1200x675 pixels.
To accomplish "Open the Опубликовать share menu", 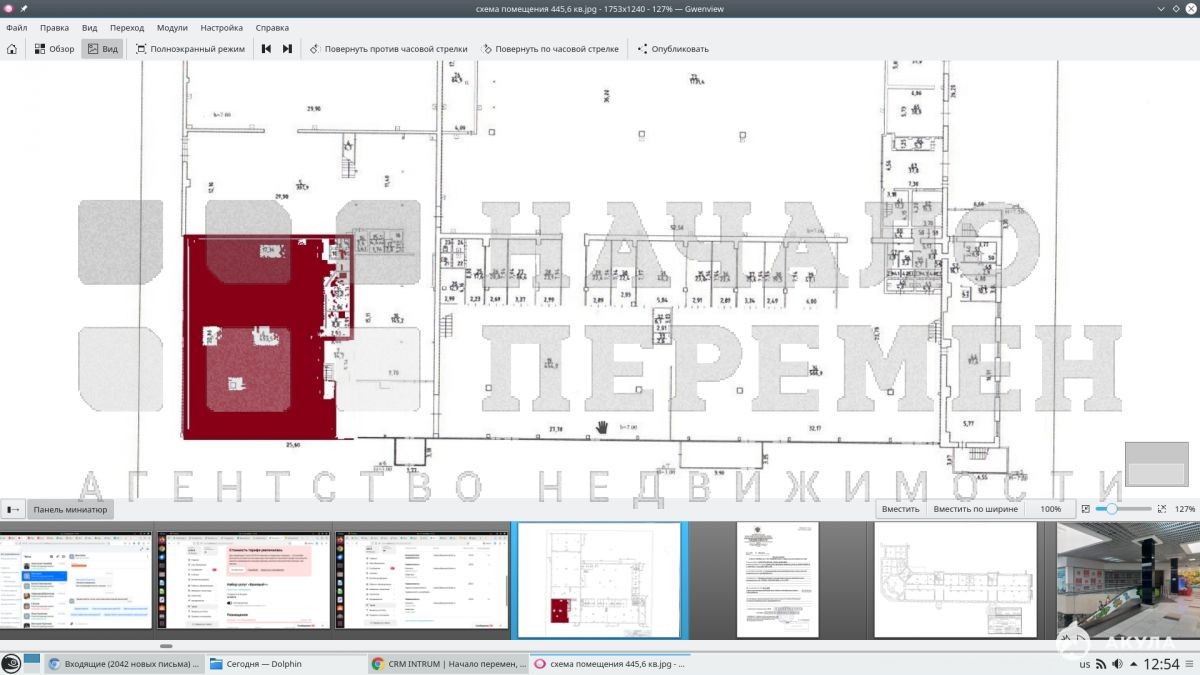I will [x=672, y=48].
